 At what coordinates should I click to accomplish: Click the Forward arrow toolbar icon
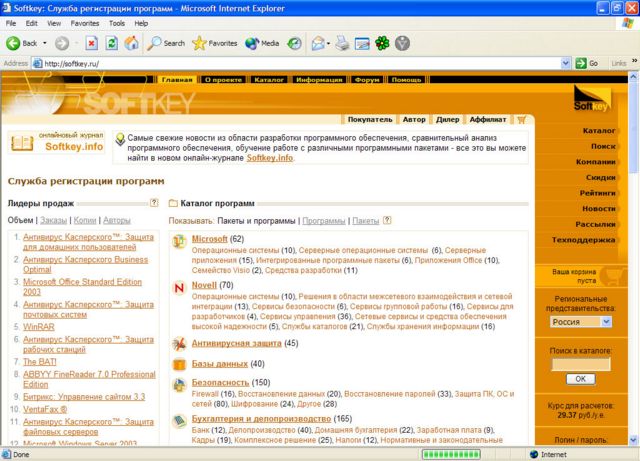click(x=62, y=43)
